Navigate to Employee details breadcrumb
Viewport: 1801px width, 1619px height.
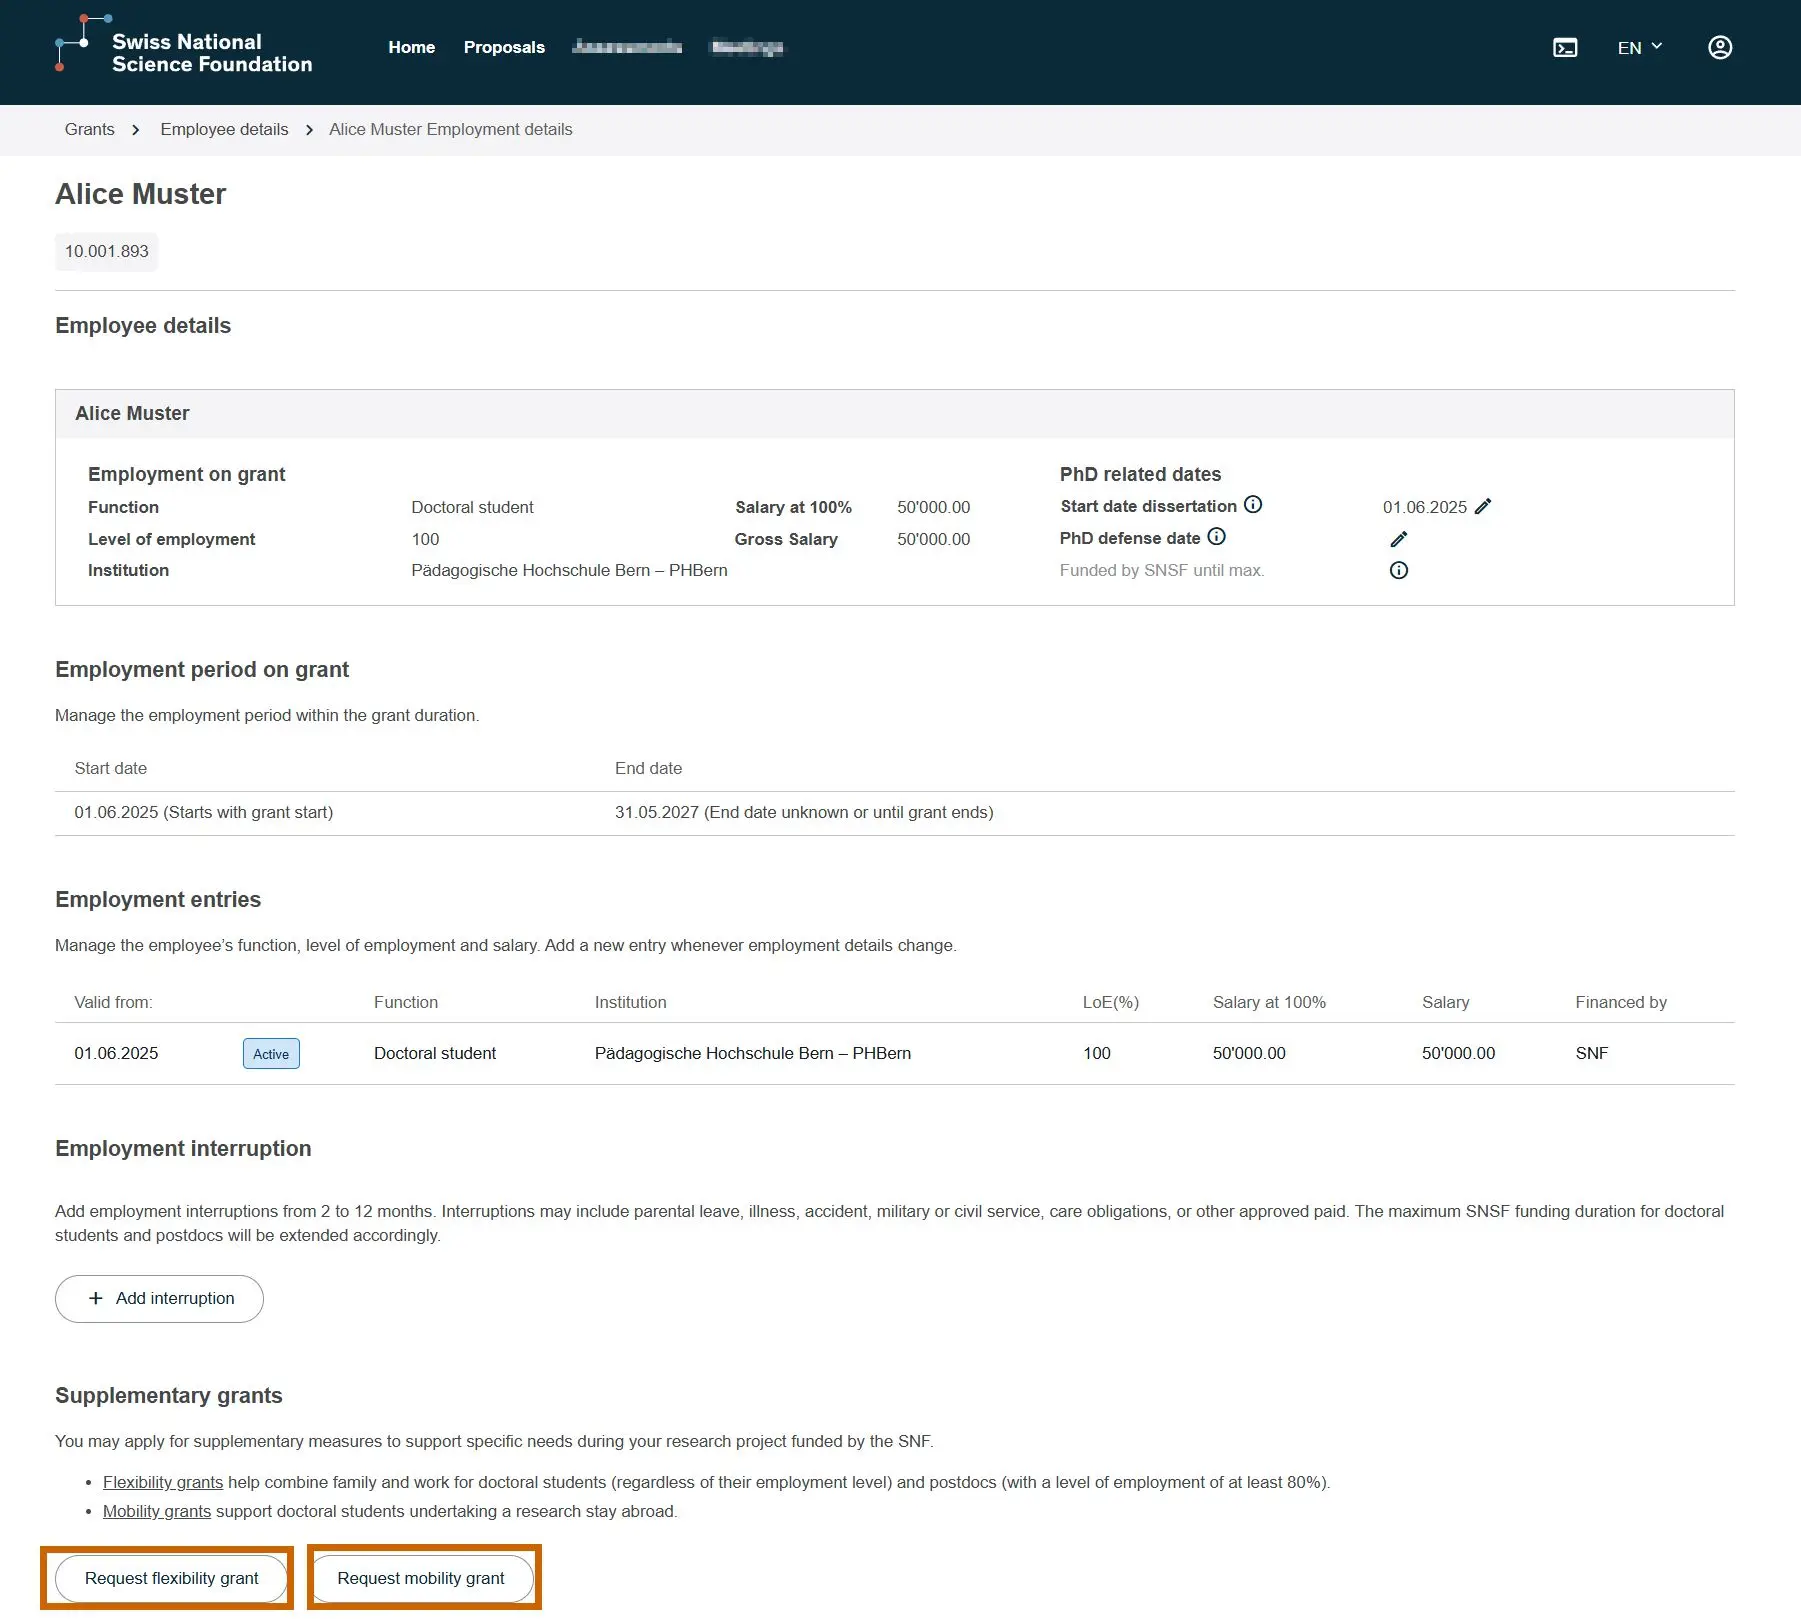point(224,130)
